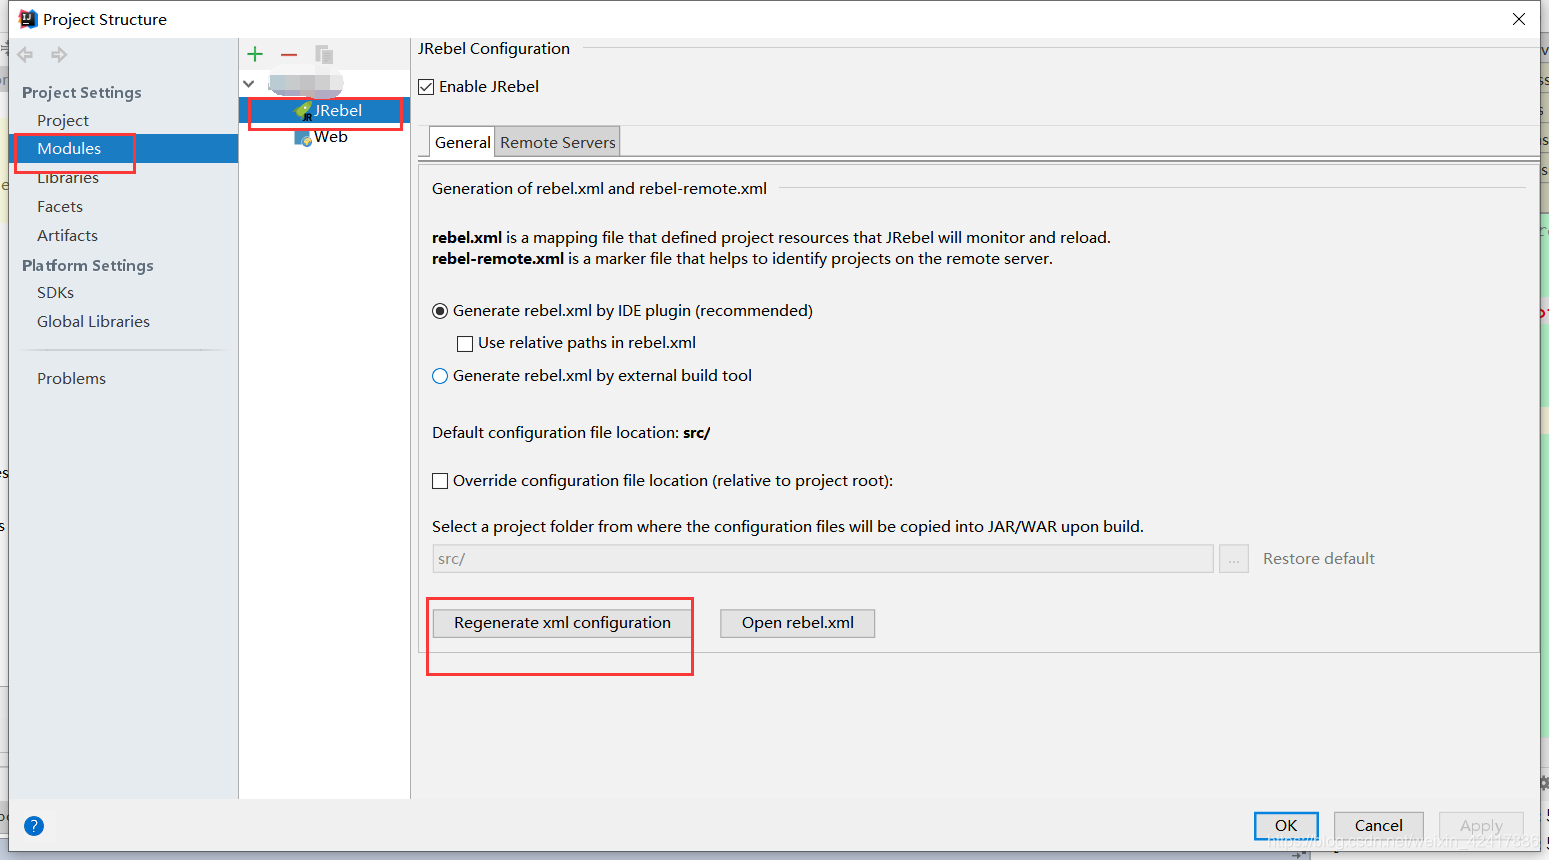Click the Platform Settings header text
Viewport: 1549px width, 860px height.
(88, 265)
